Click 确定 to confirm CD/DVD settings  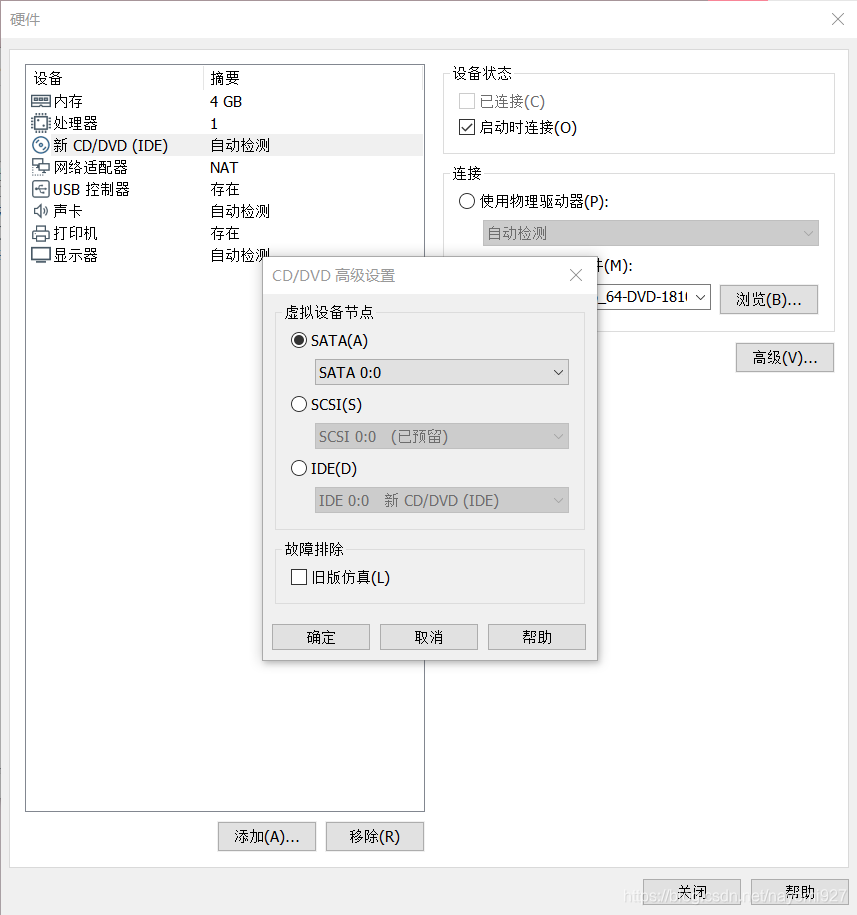320,637
